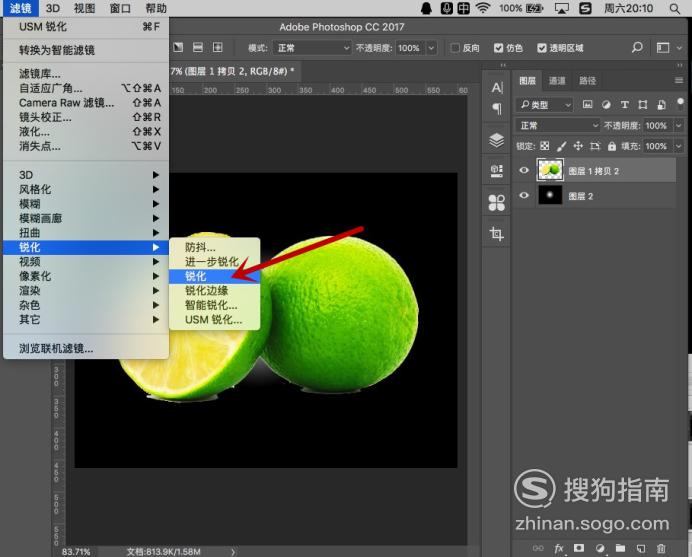This screenshot has height=557, width=692.
Task: Open the four-circles panel dock icon
Action: click(496, 203)
